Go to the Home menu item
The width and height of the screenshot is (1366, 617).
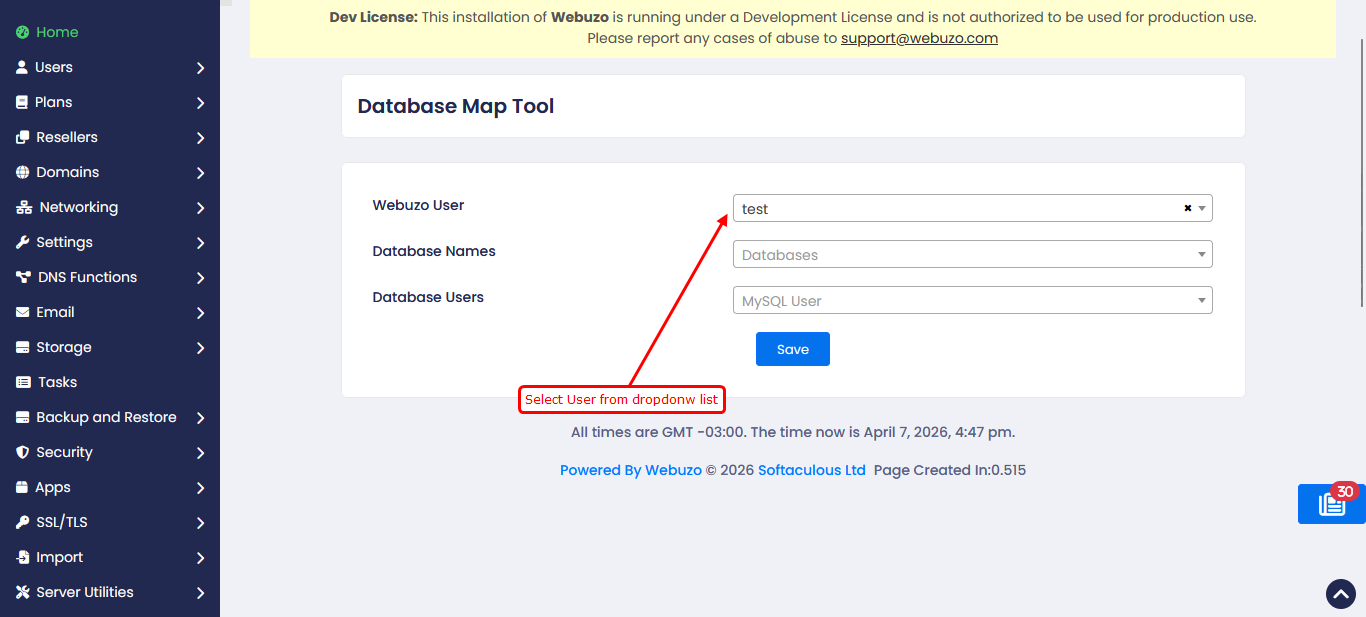(x=57, y=32)
